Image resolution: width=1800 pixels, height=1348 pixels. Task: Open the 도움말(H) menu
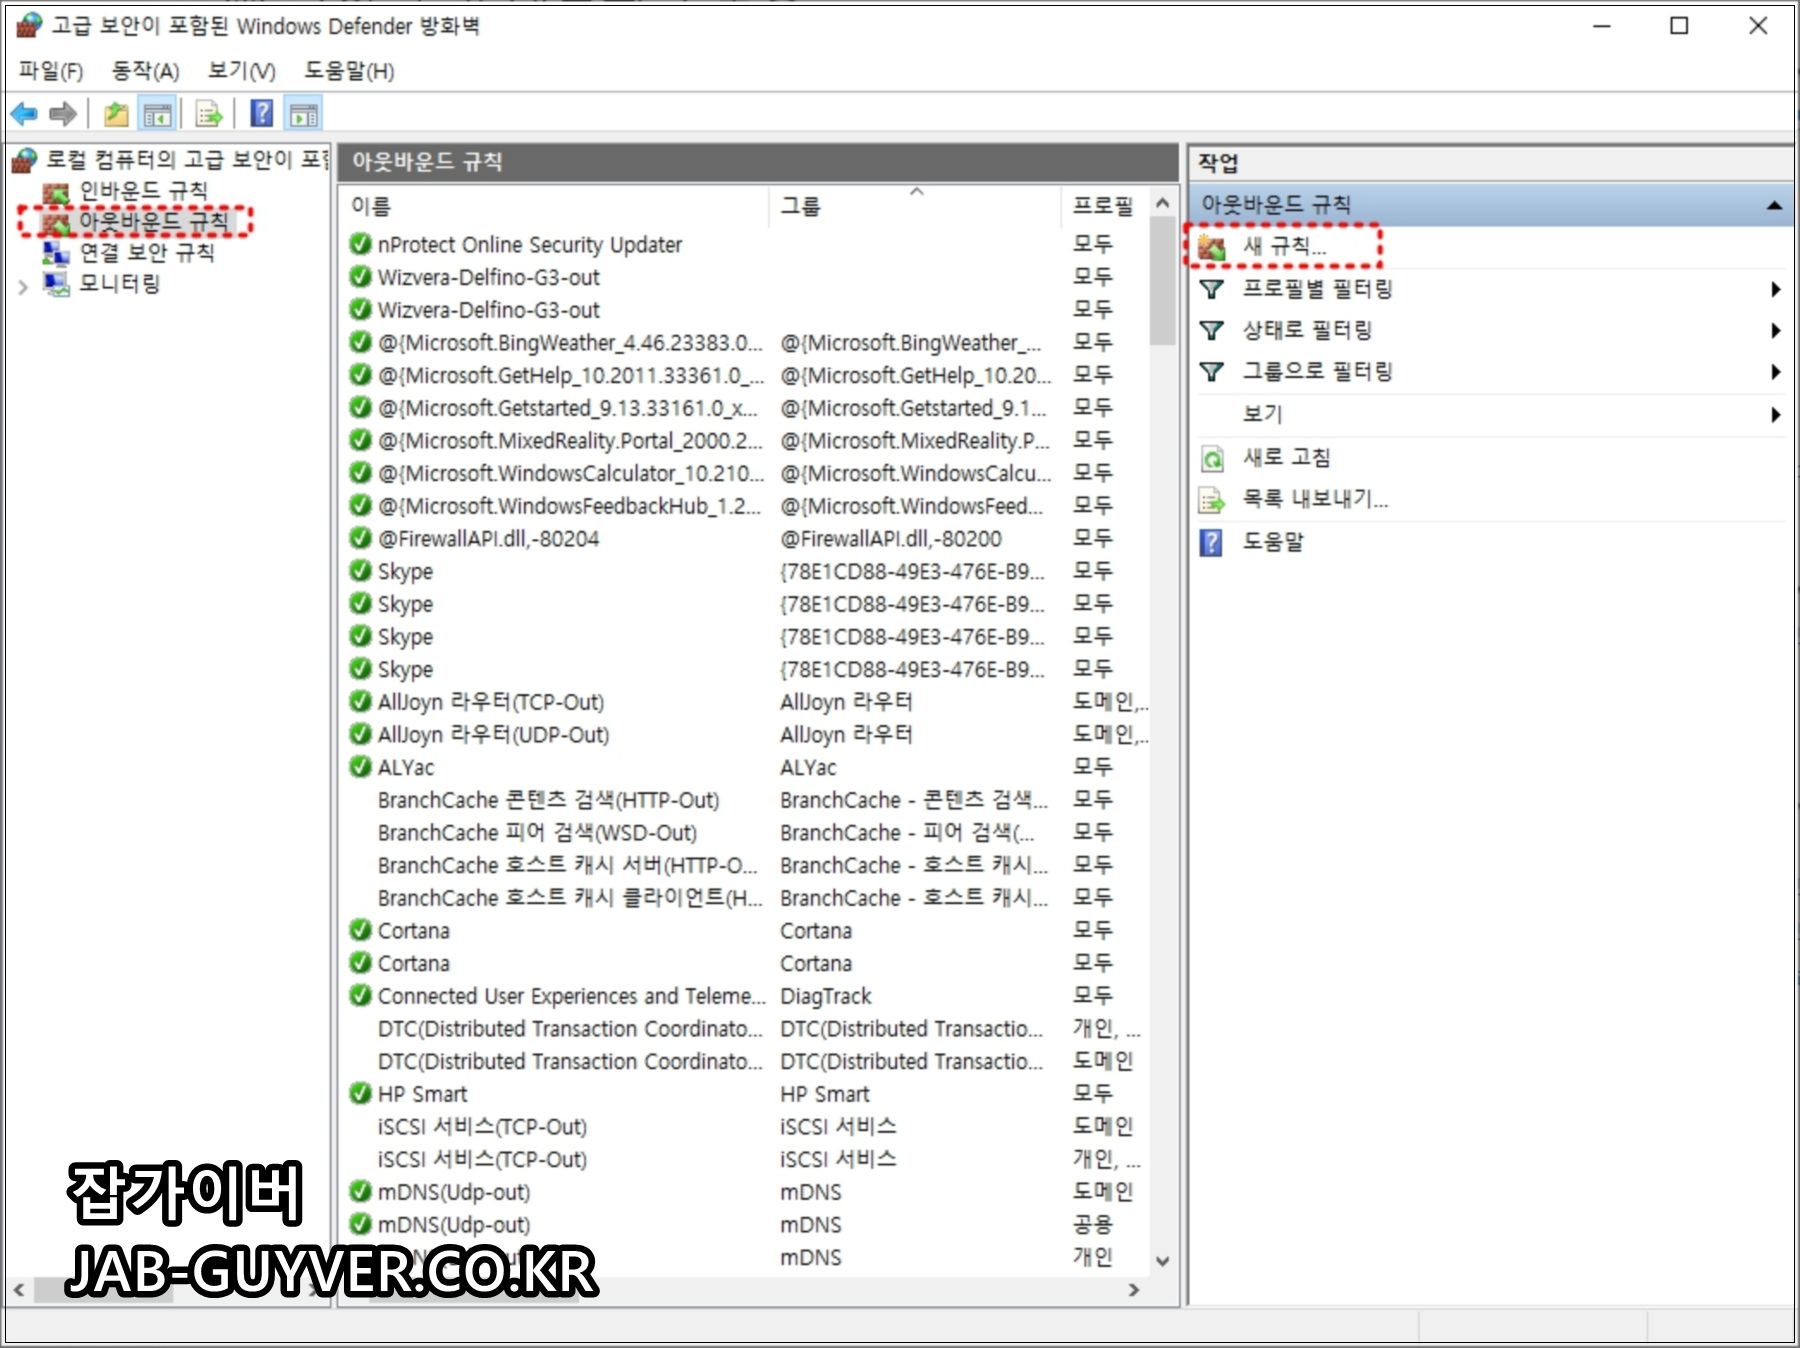pos(349,71)
